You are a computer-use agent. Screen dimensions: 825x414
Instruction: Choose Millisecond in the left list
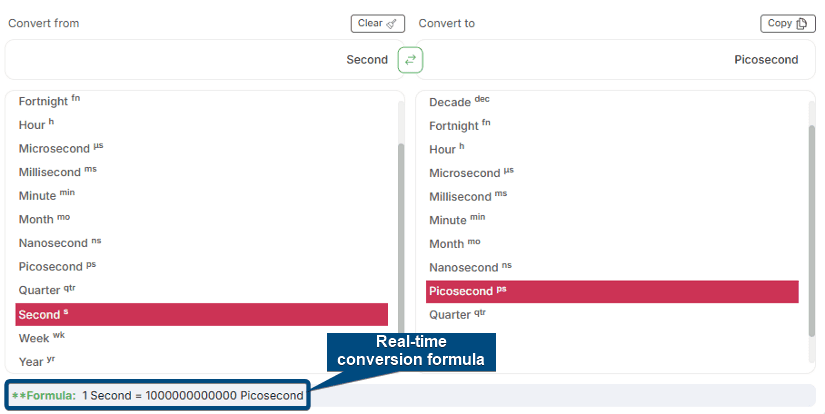coord(51,172)
